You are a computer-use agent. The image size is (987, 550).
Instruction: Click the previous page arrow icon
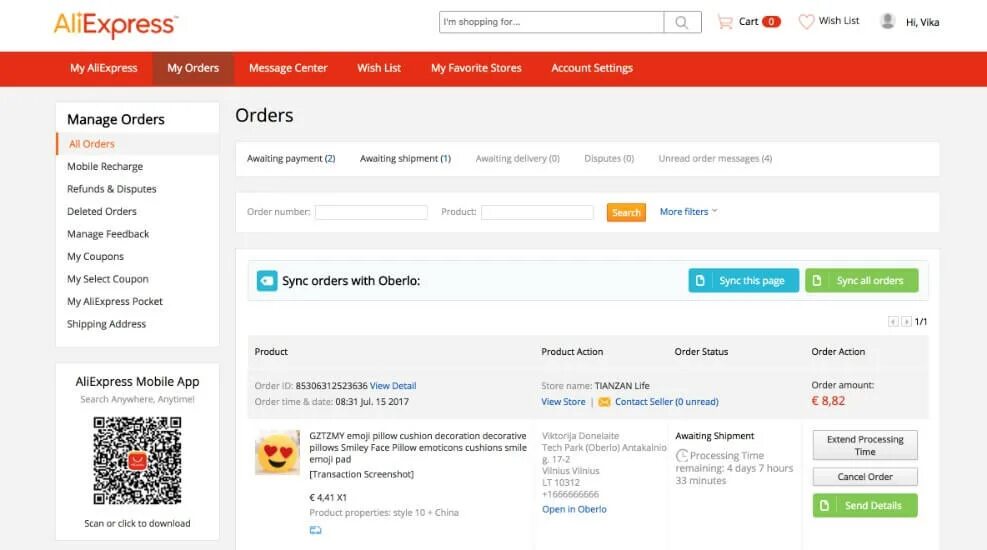point(893,322)
